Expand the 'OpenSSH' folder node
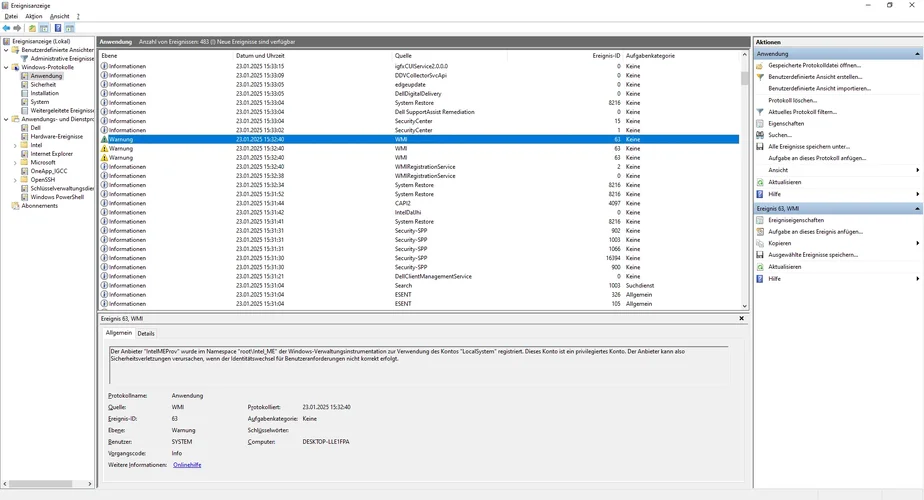The height and width of the screenshot is (500, 924). click(15, 180)
